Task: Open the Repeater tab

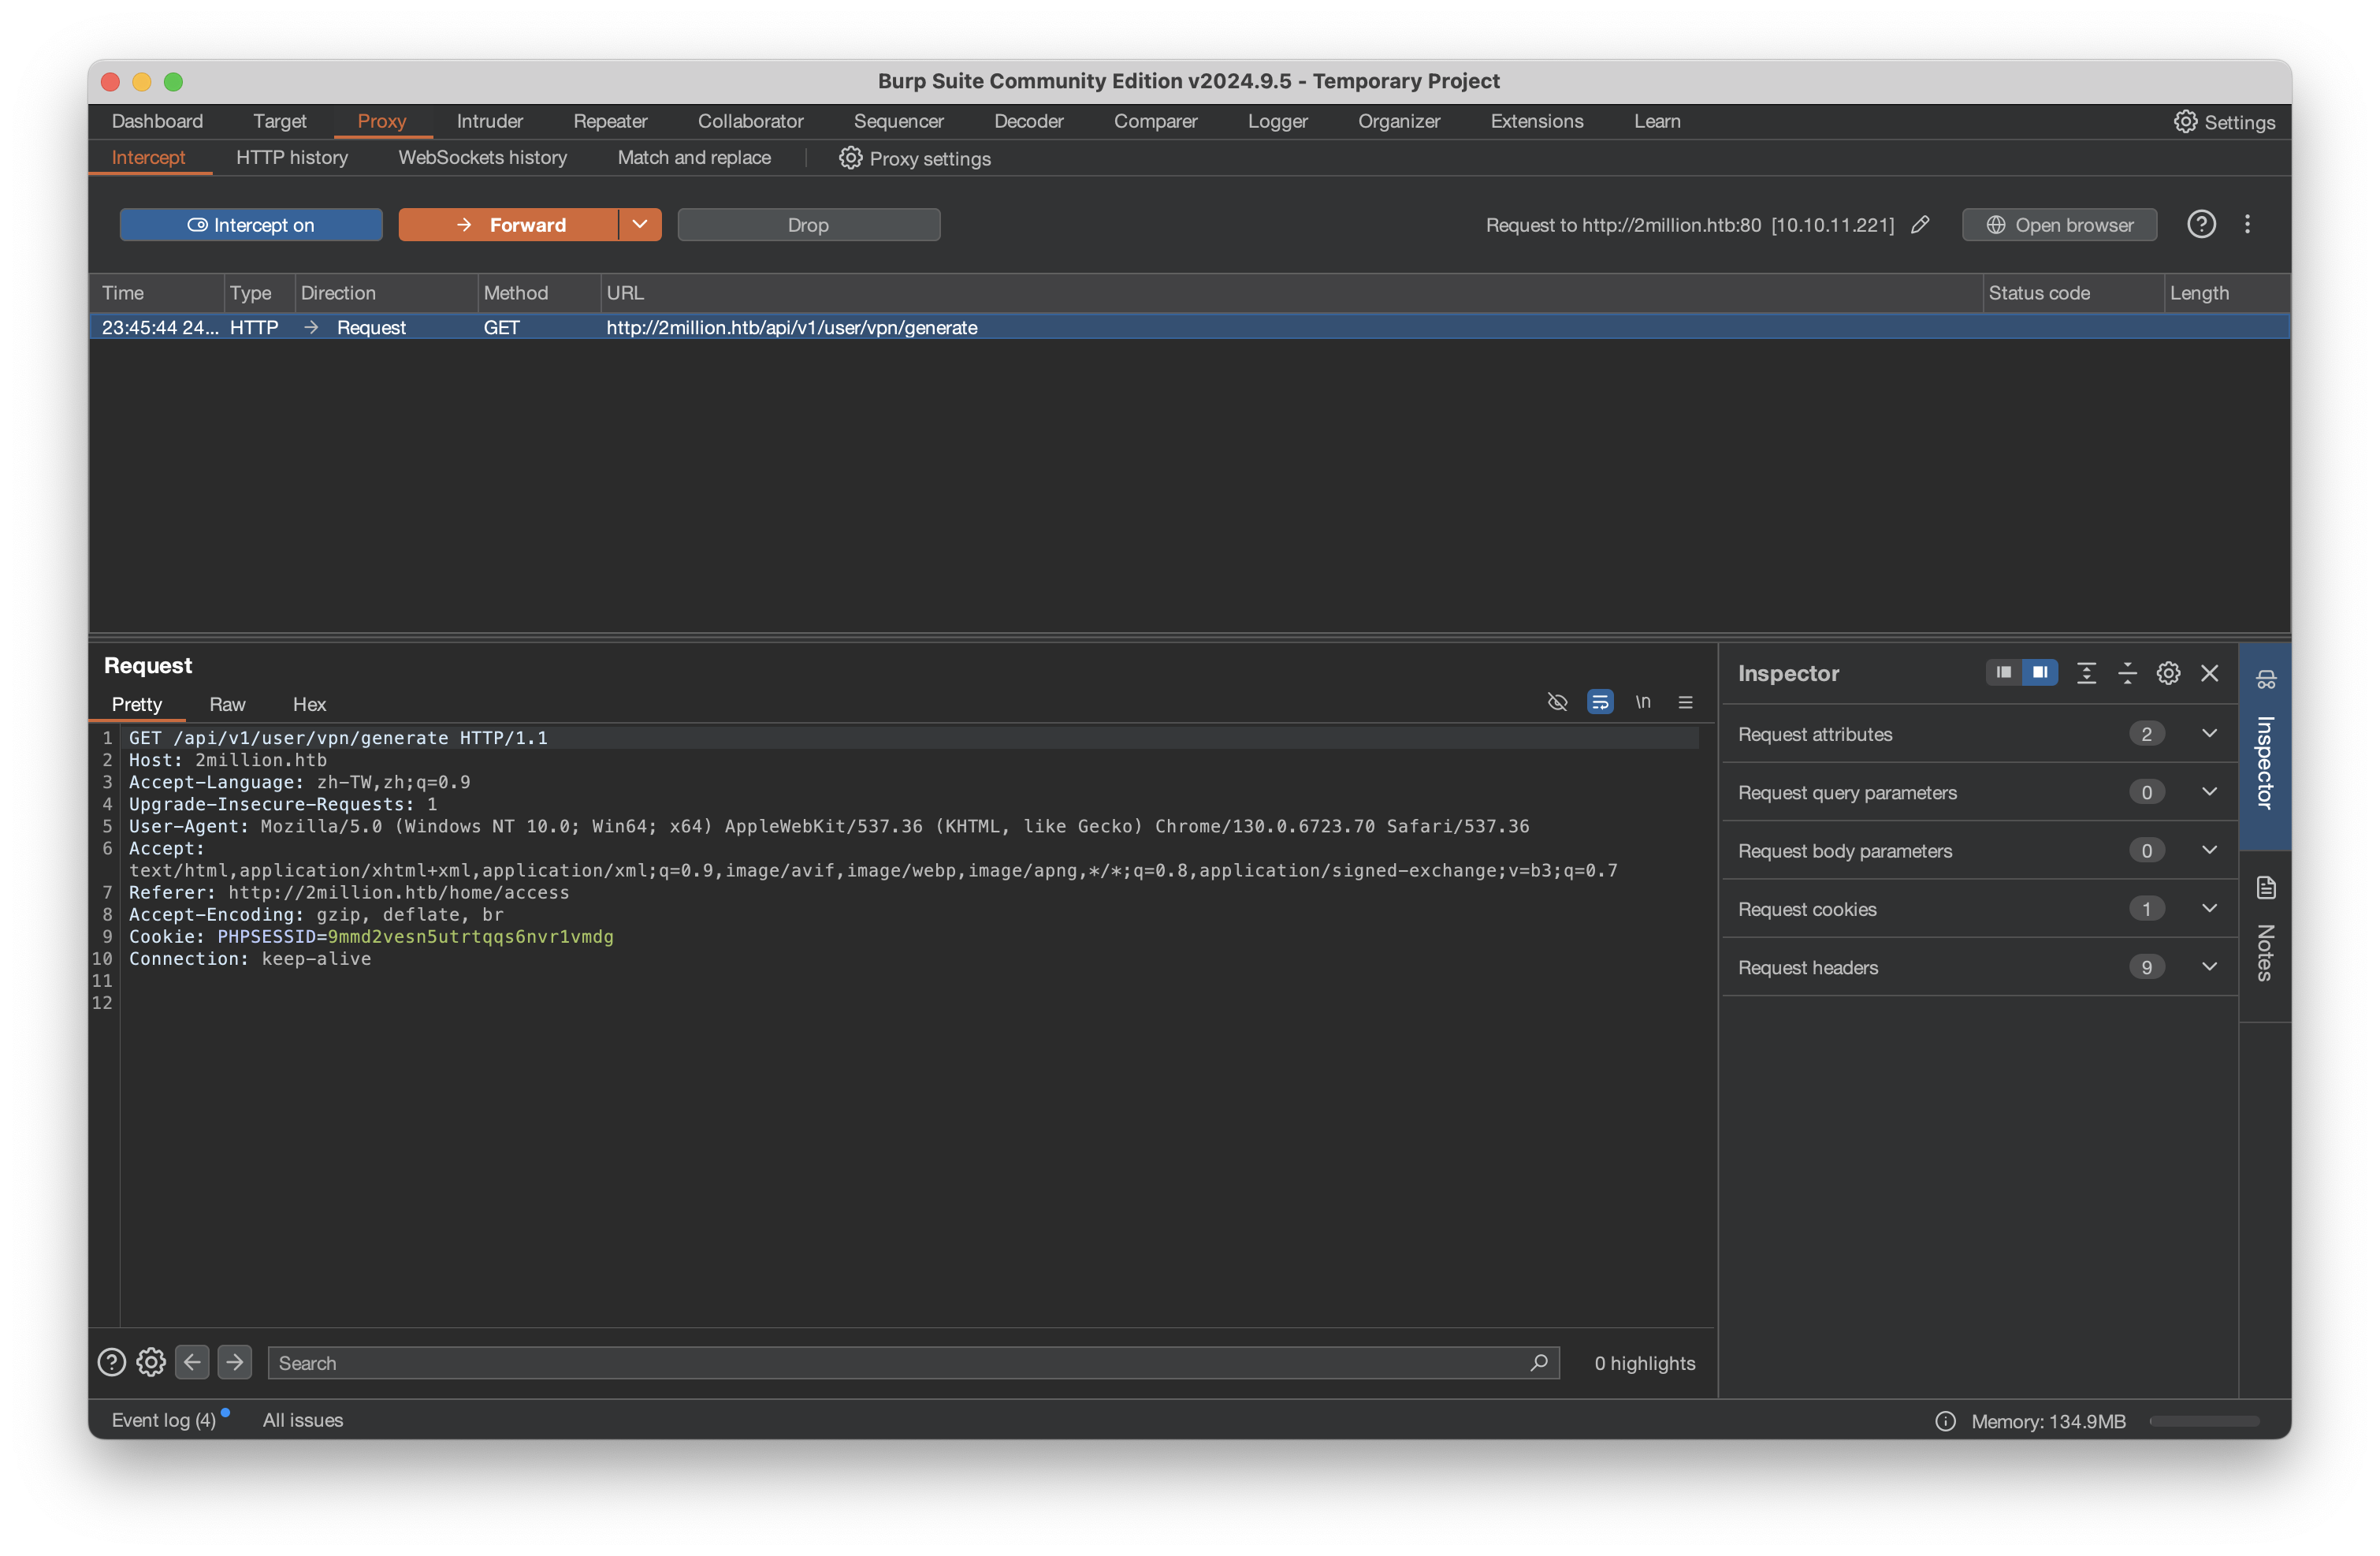Action: tap(610, 121)
